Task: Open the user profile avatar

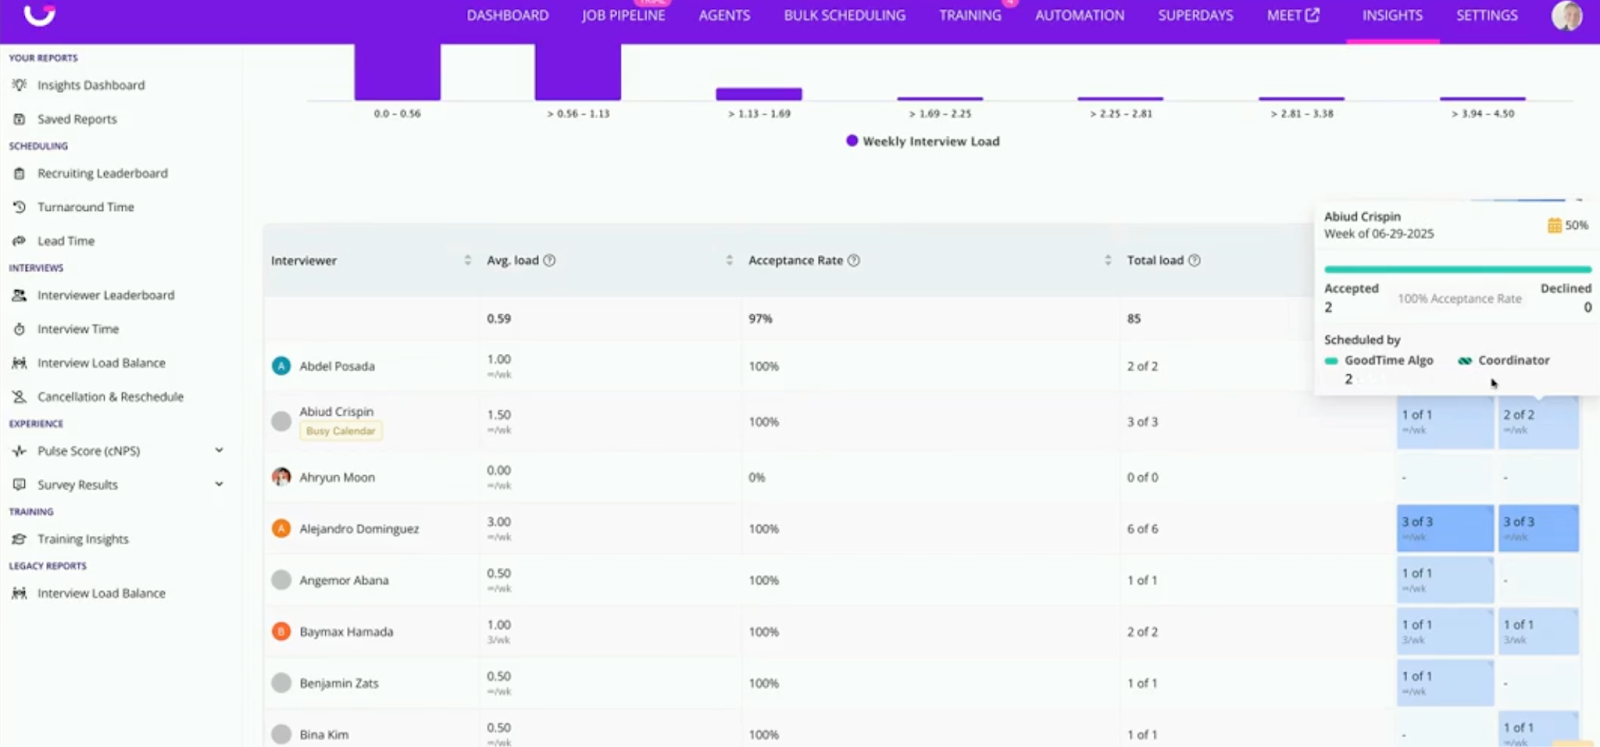Action: point(1566,16)
